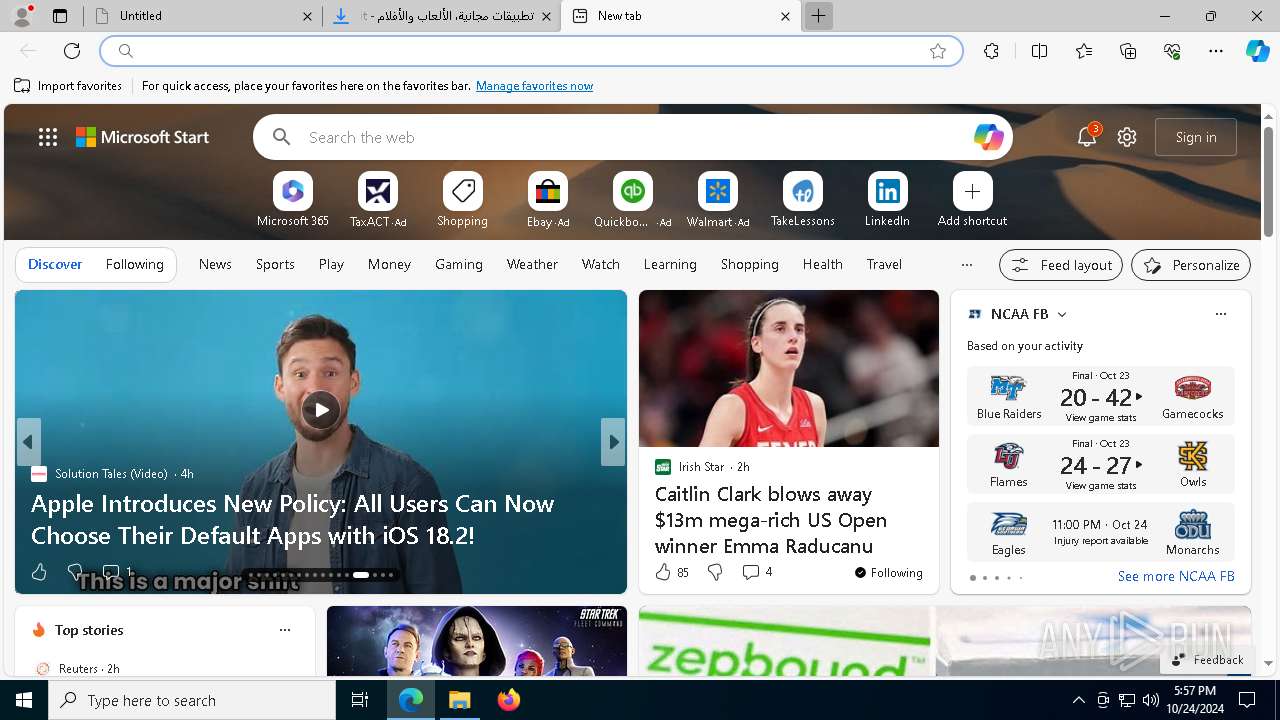Open the Travel category
Image resolution: width=1280 pixels, height=720 pixels.
884,264
